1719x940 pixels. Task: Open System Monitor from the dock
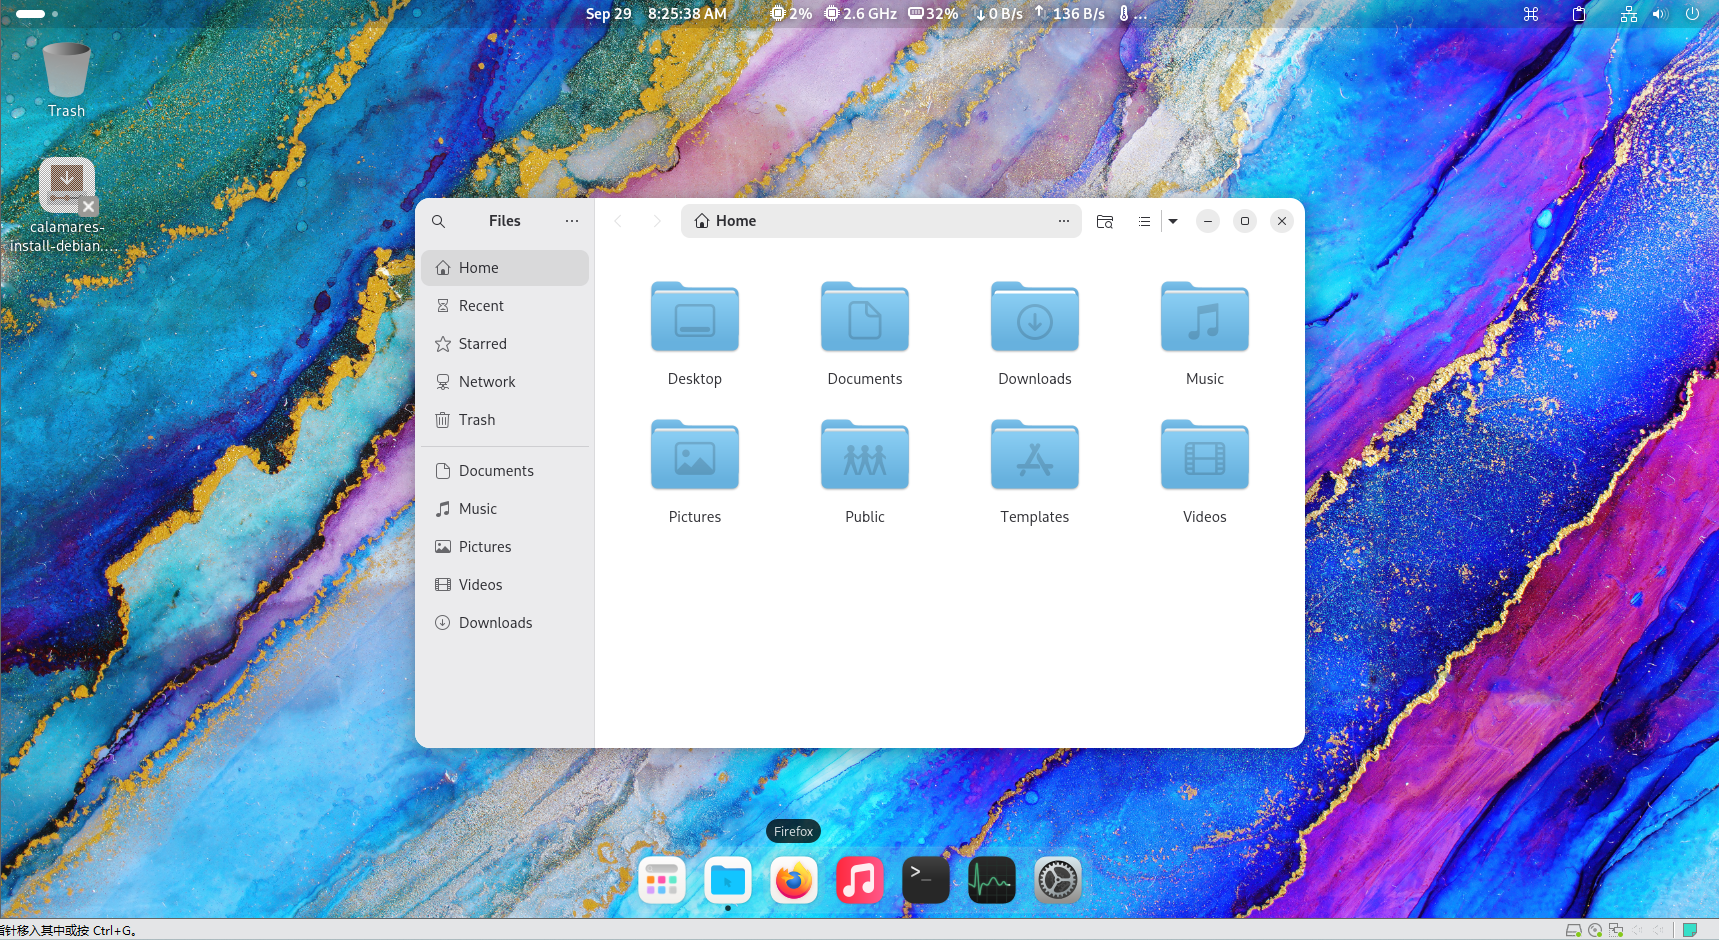tap(992, 881)
